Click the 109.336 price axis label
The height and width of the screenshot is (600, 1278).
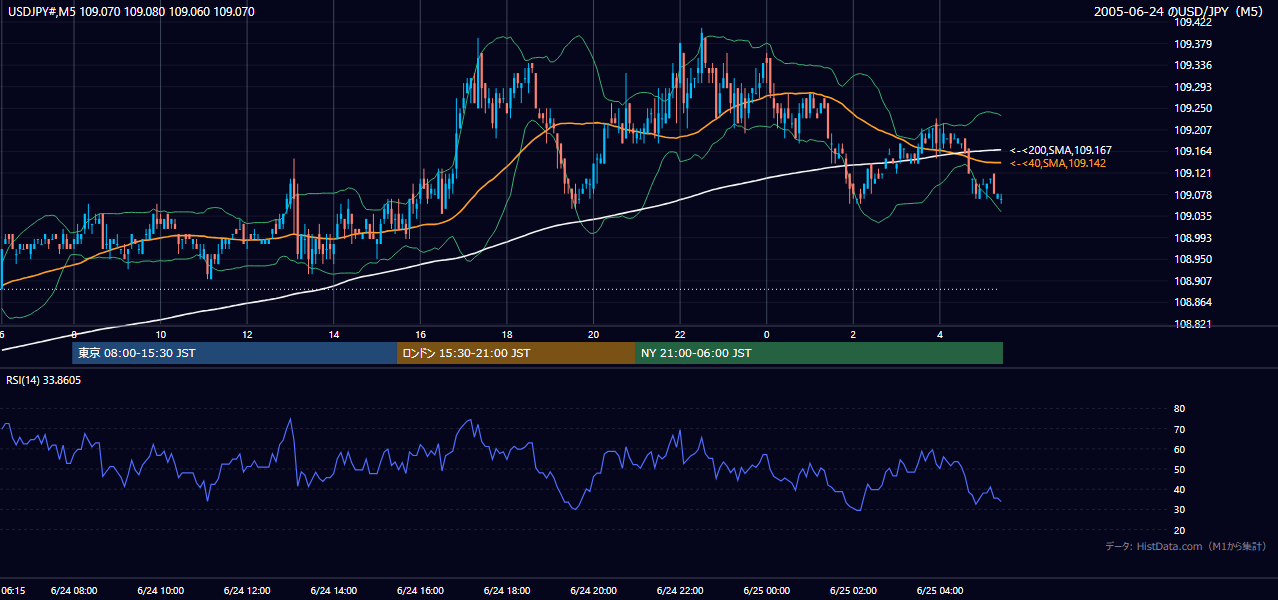point(1193,65)
